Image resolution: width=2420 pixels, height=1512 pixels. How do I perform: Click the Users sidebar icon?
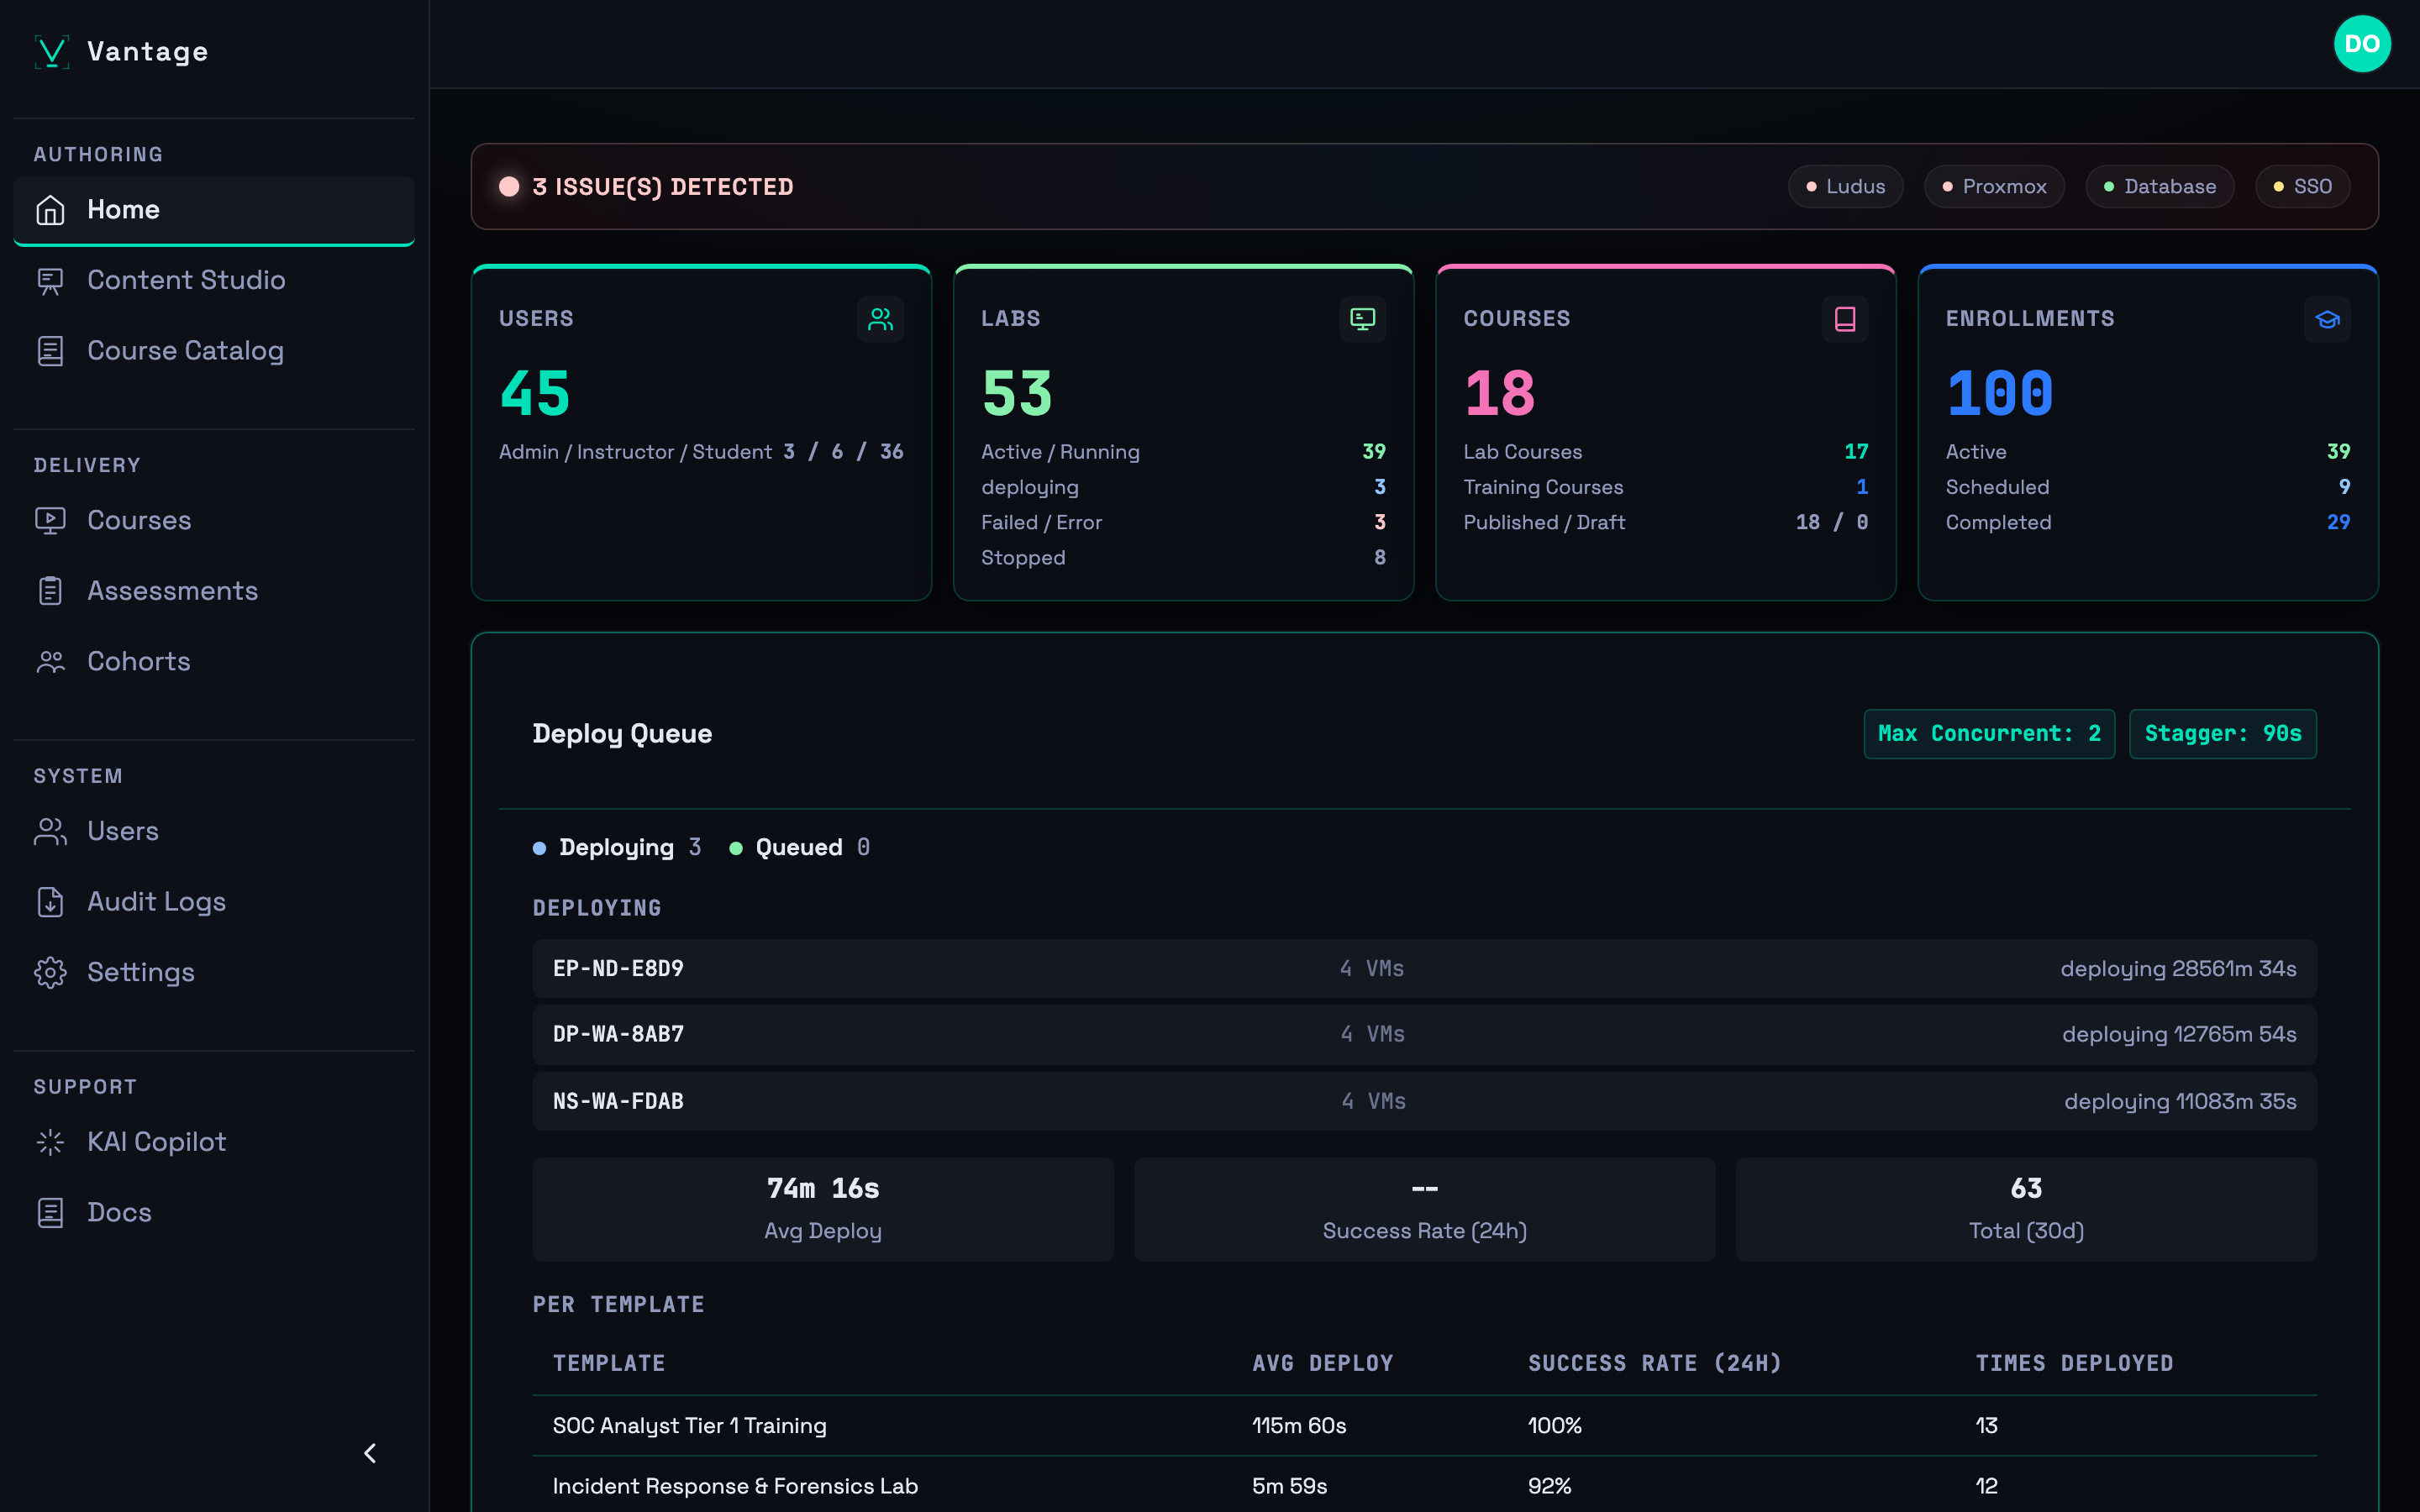coord(50,832)
